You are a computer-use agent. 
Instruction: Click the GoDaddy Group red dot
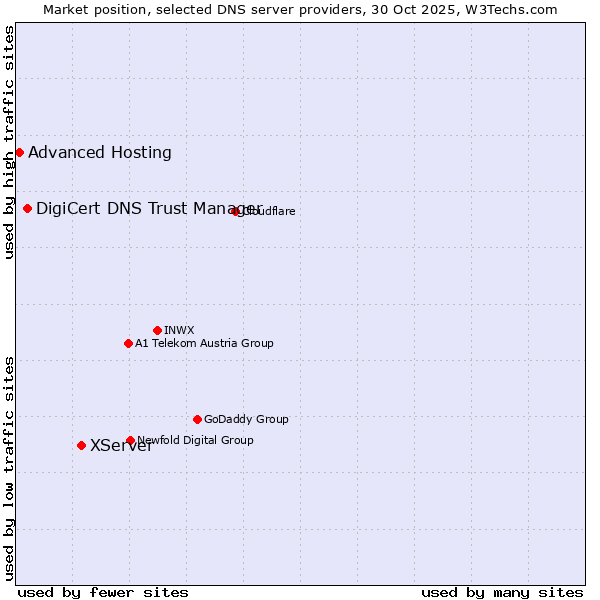point(197,419)
